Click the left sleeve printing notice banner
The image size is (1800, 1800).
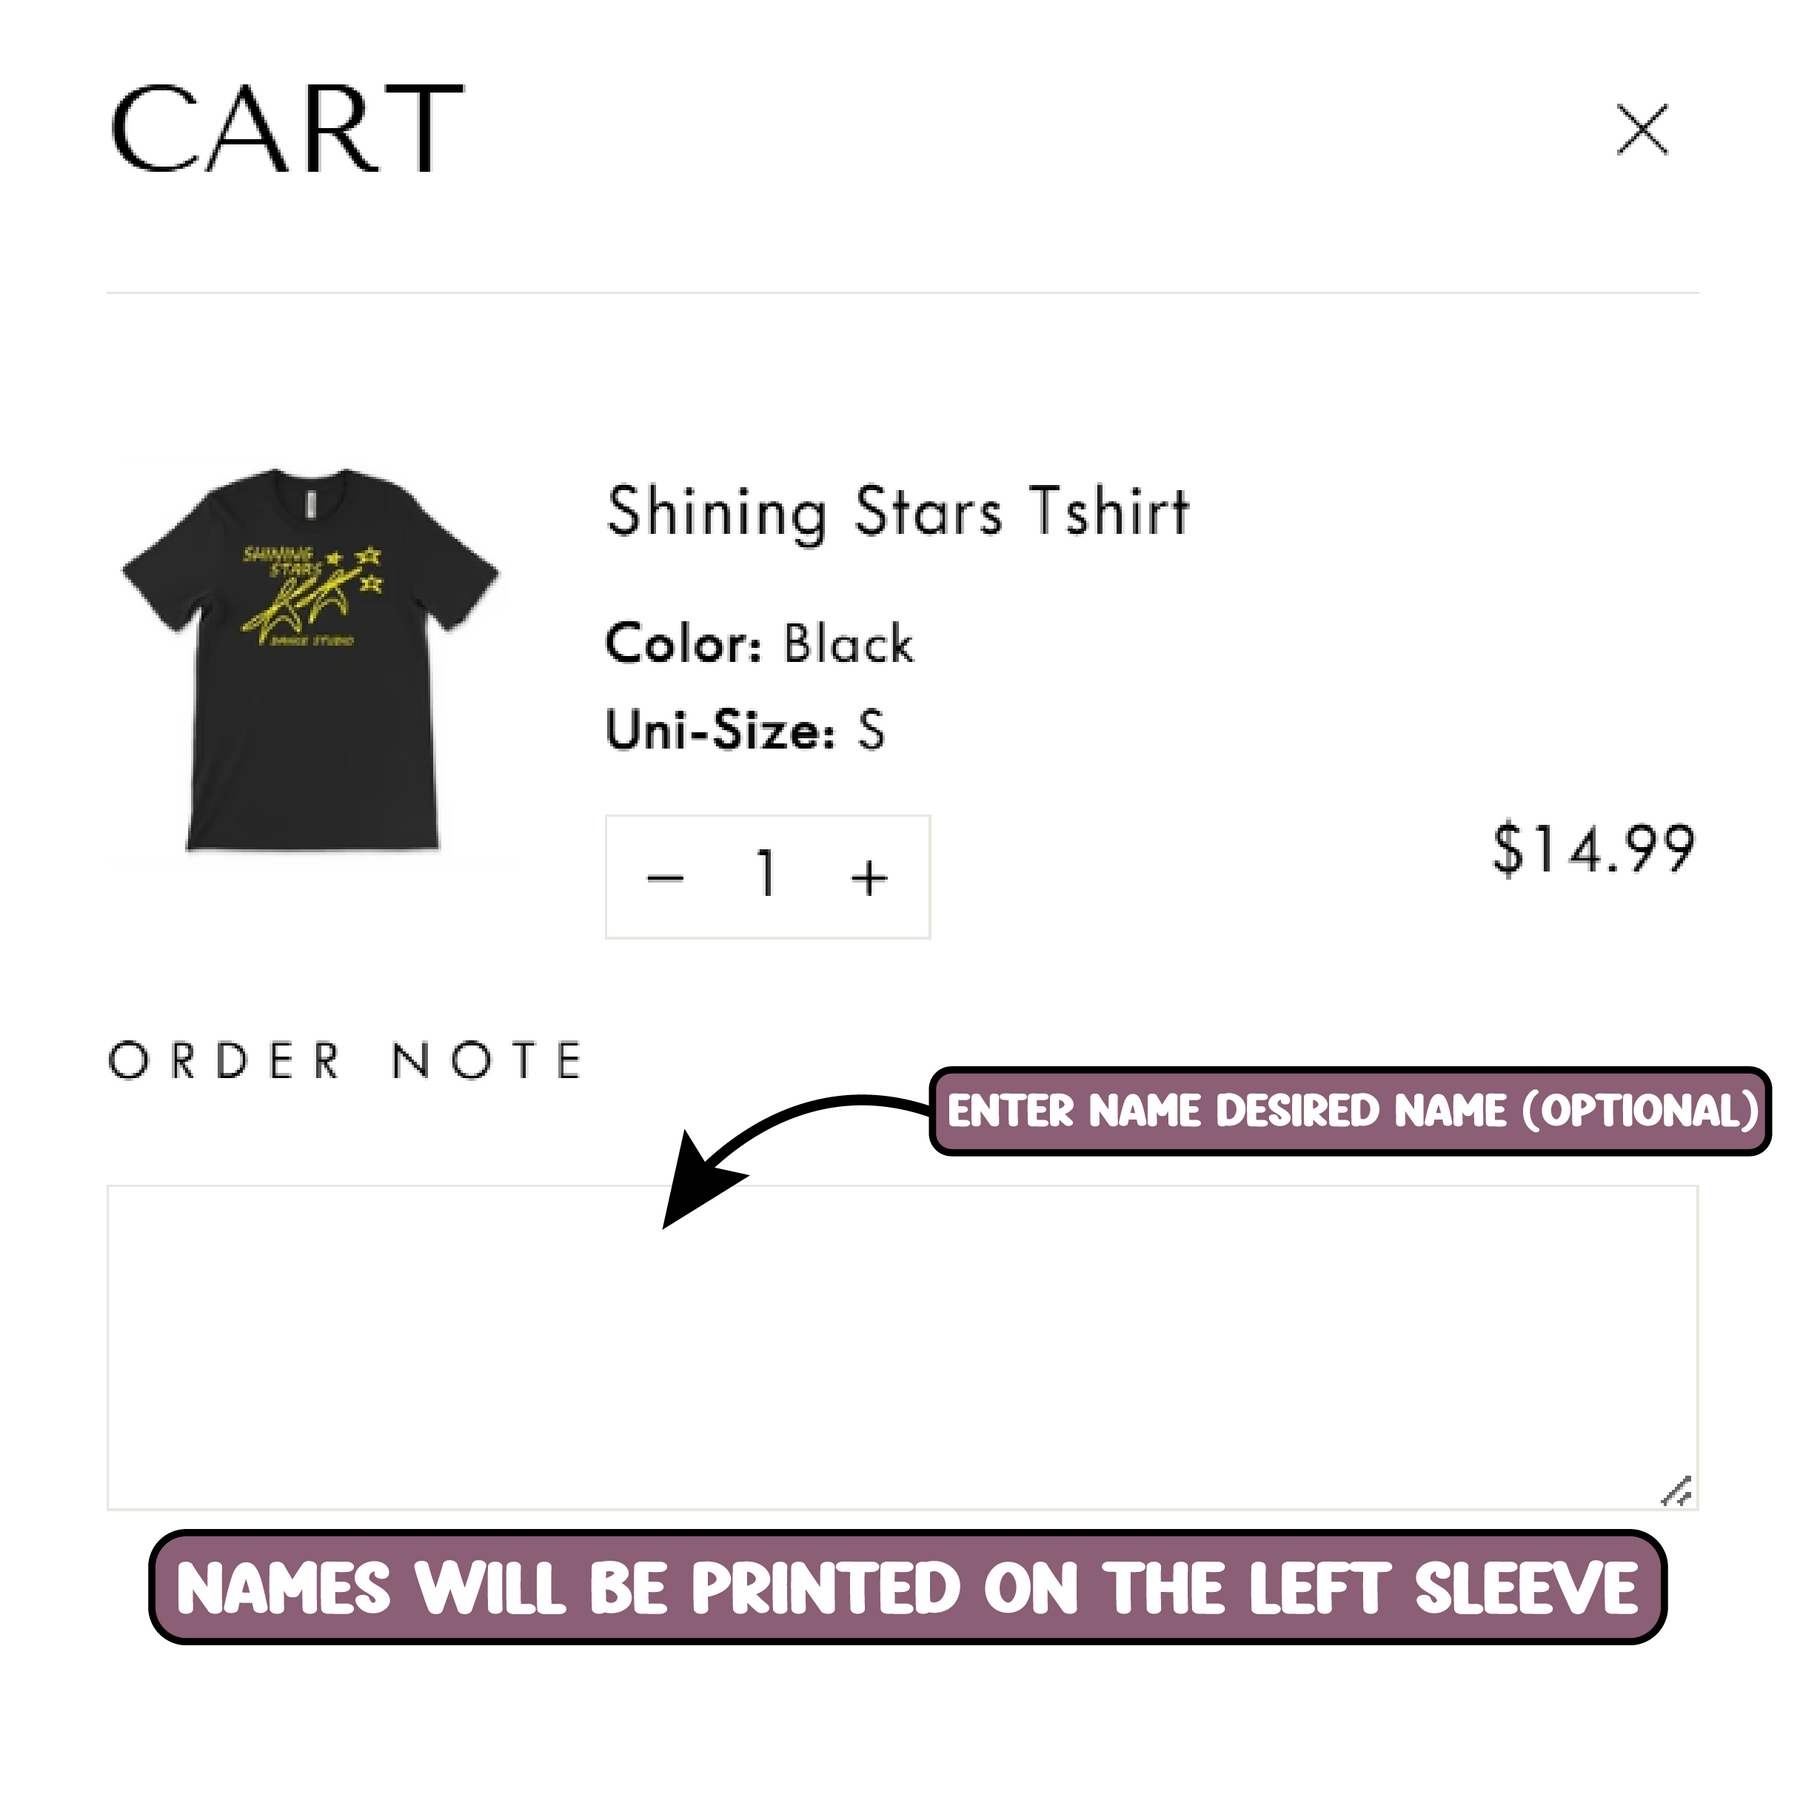[907, 1588]
